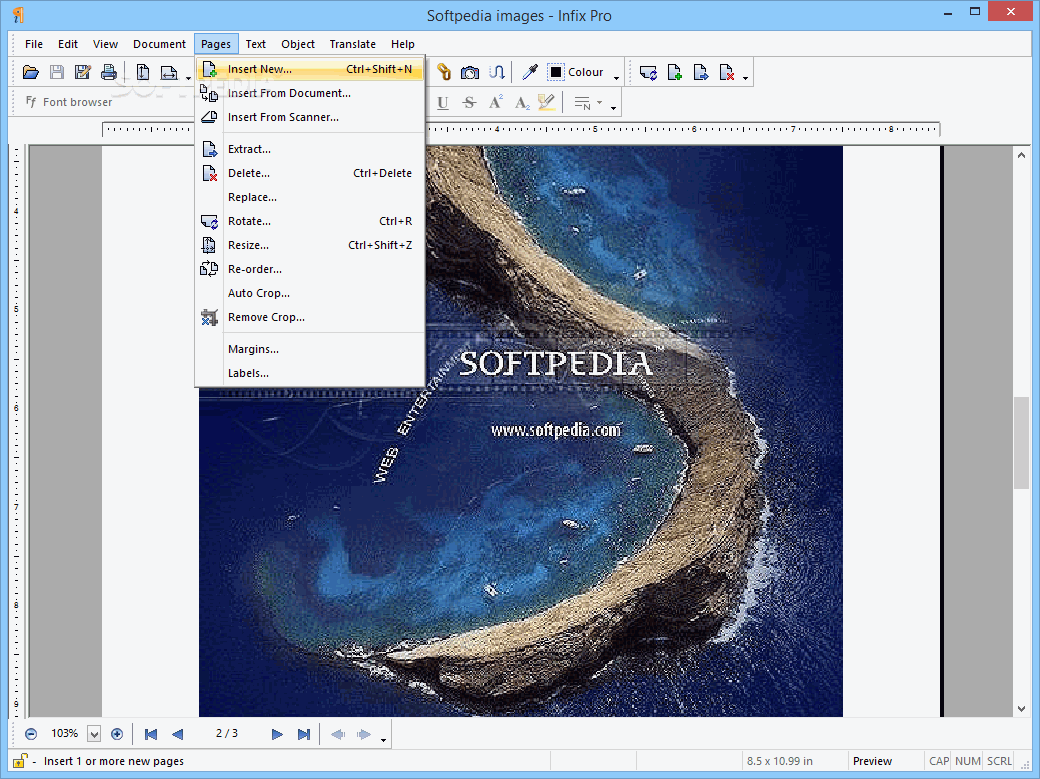Expand the navigation toolbar overflow arrow
The image size is (1040, 779).
[x=383, y=740]
